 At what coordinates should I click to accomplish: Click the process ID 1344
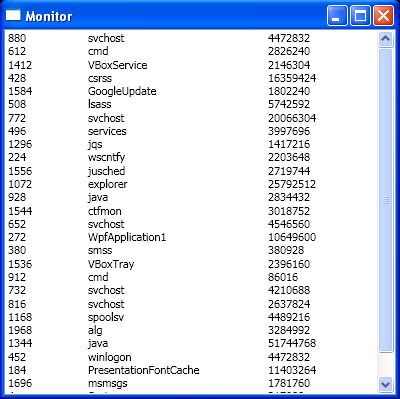tap(20, 343)
